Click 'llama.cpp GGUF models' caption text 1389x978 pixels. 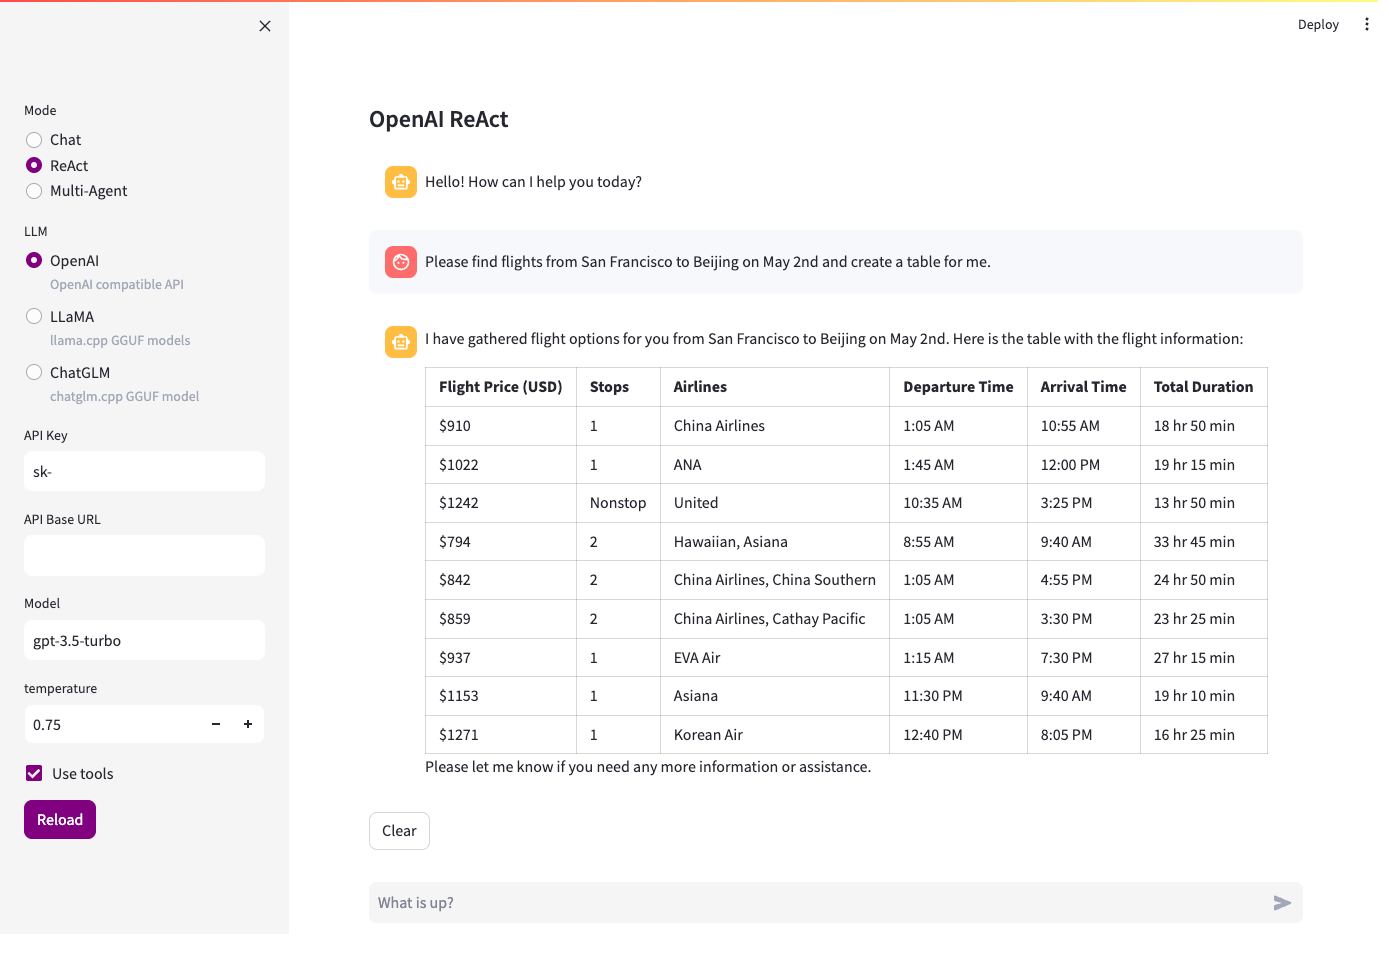[120, 341]
